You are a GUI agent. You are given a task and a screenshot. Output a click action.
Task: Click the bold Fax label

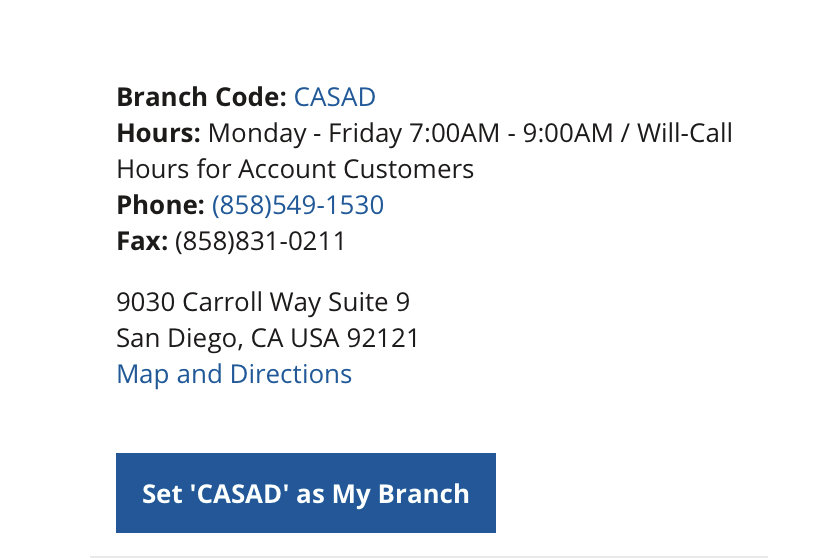click(x=142, y=241)
